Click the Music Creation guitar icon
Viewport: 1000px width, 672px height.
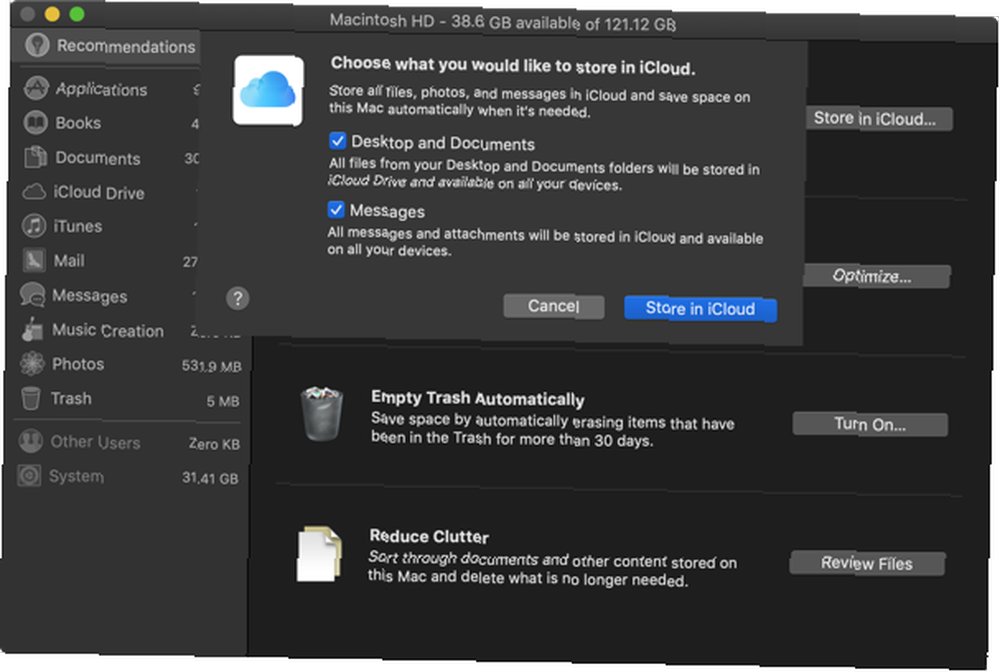point(32,329)
